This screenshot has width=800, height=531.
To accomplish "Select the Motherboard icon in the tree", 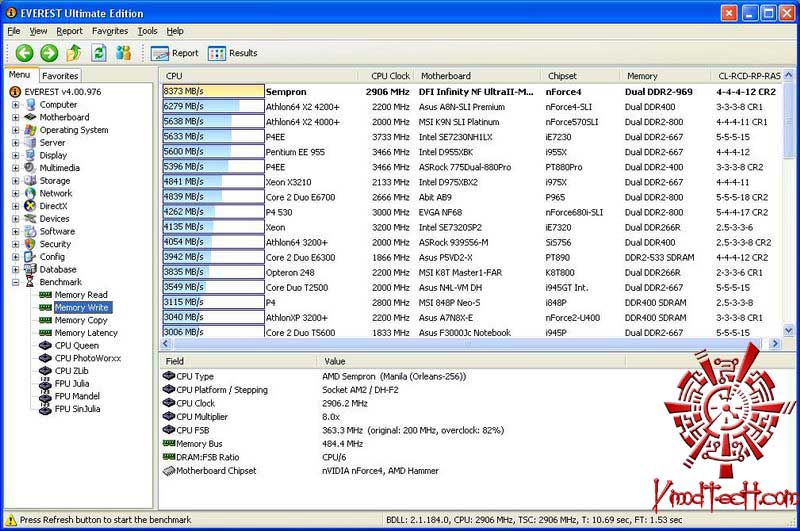I will coord(31,117).
